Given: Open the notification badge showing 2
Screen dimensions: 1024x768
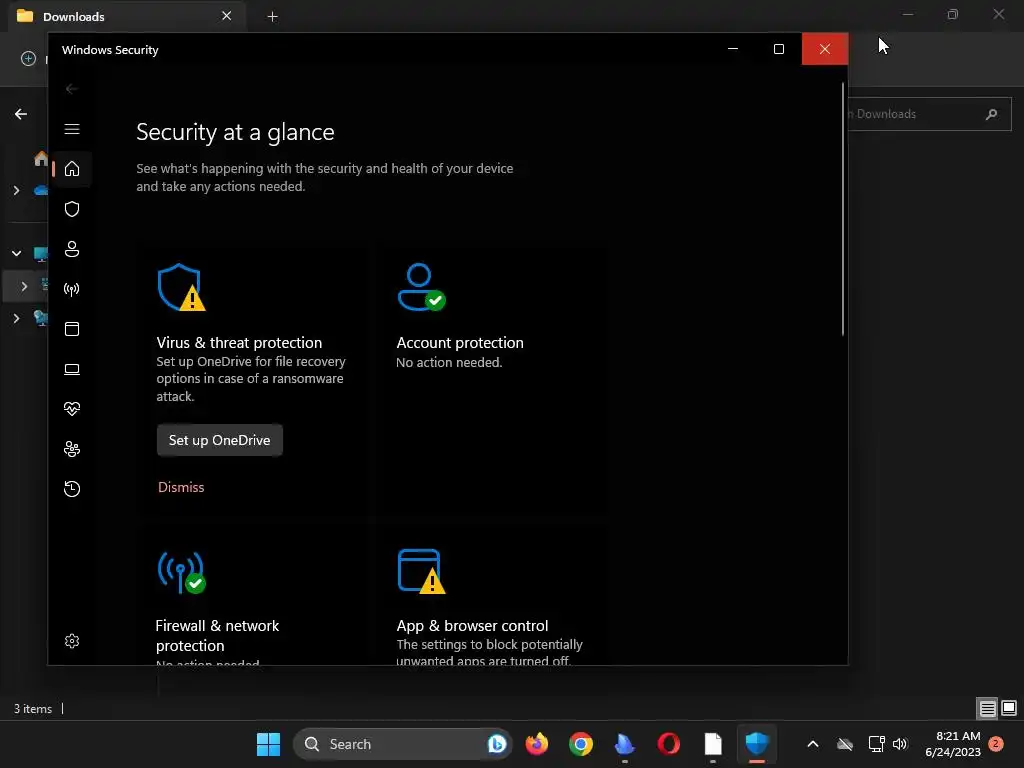Looking at the screenshot, I should coord(996,744).
